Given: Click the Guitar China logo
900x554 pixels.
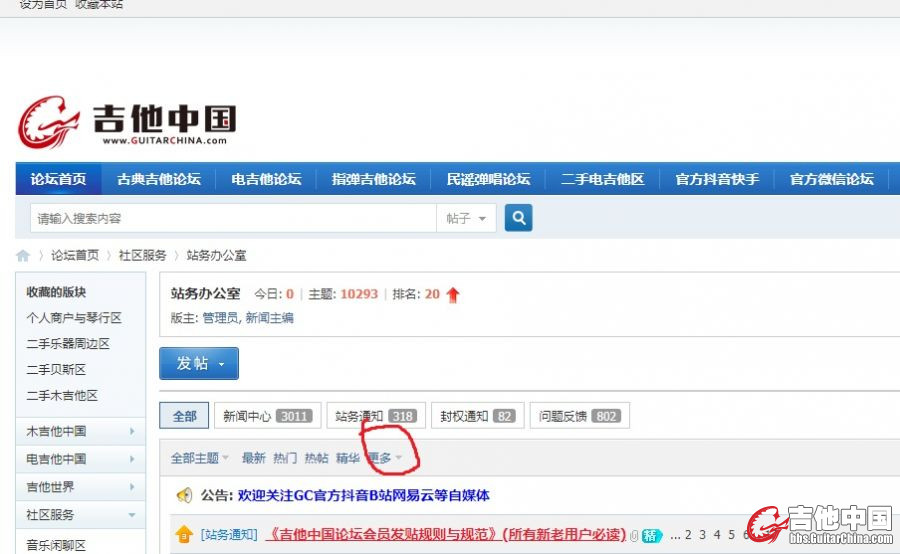Looking at the screenshot, I should [127, 122].
